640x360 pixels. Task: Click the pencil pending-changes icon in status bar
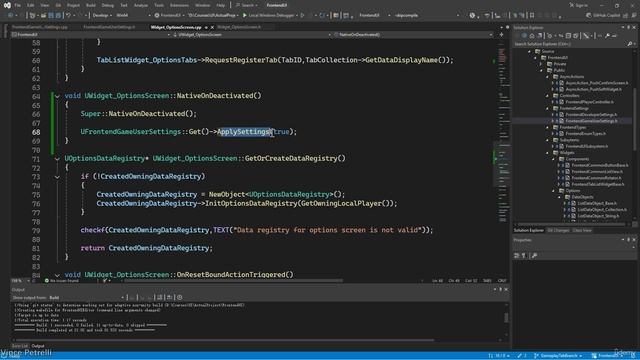point(520,356)
